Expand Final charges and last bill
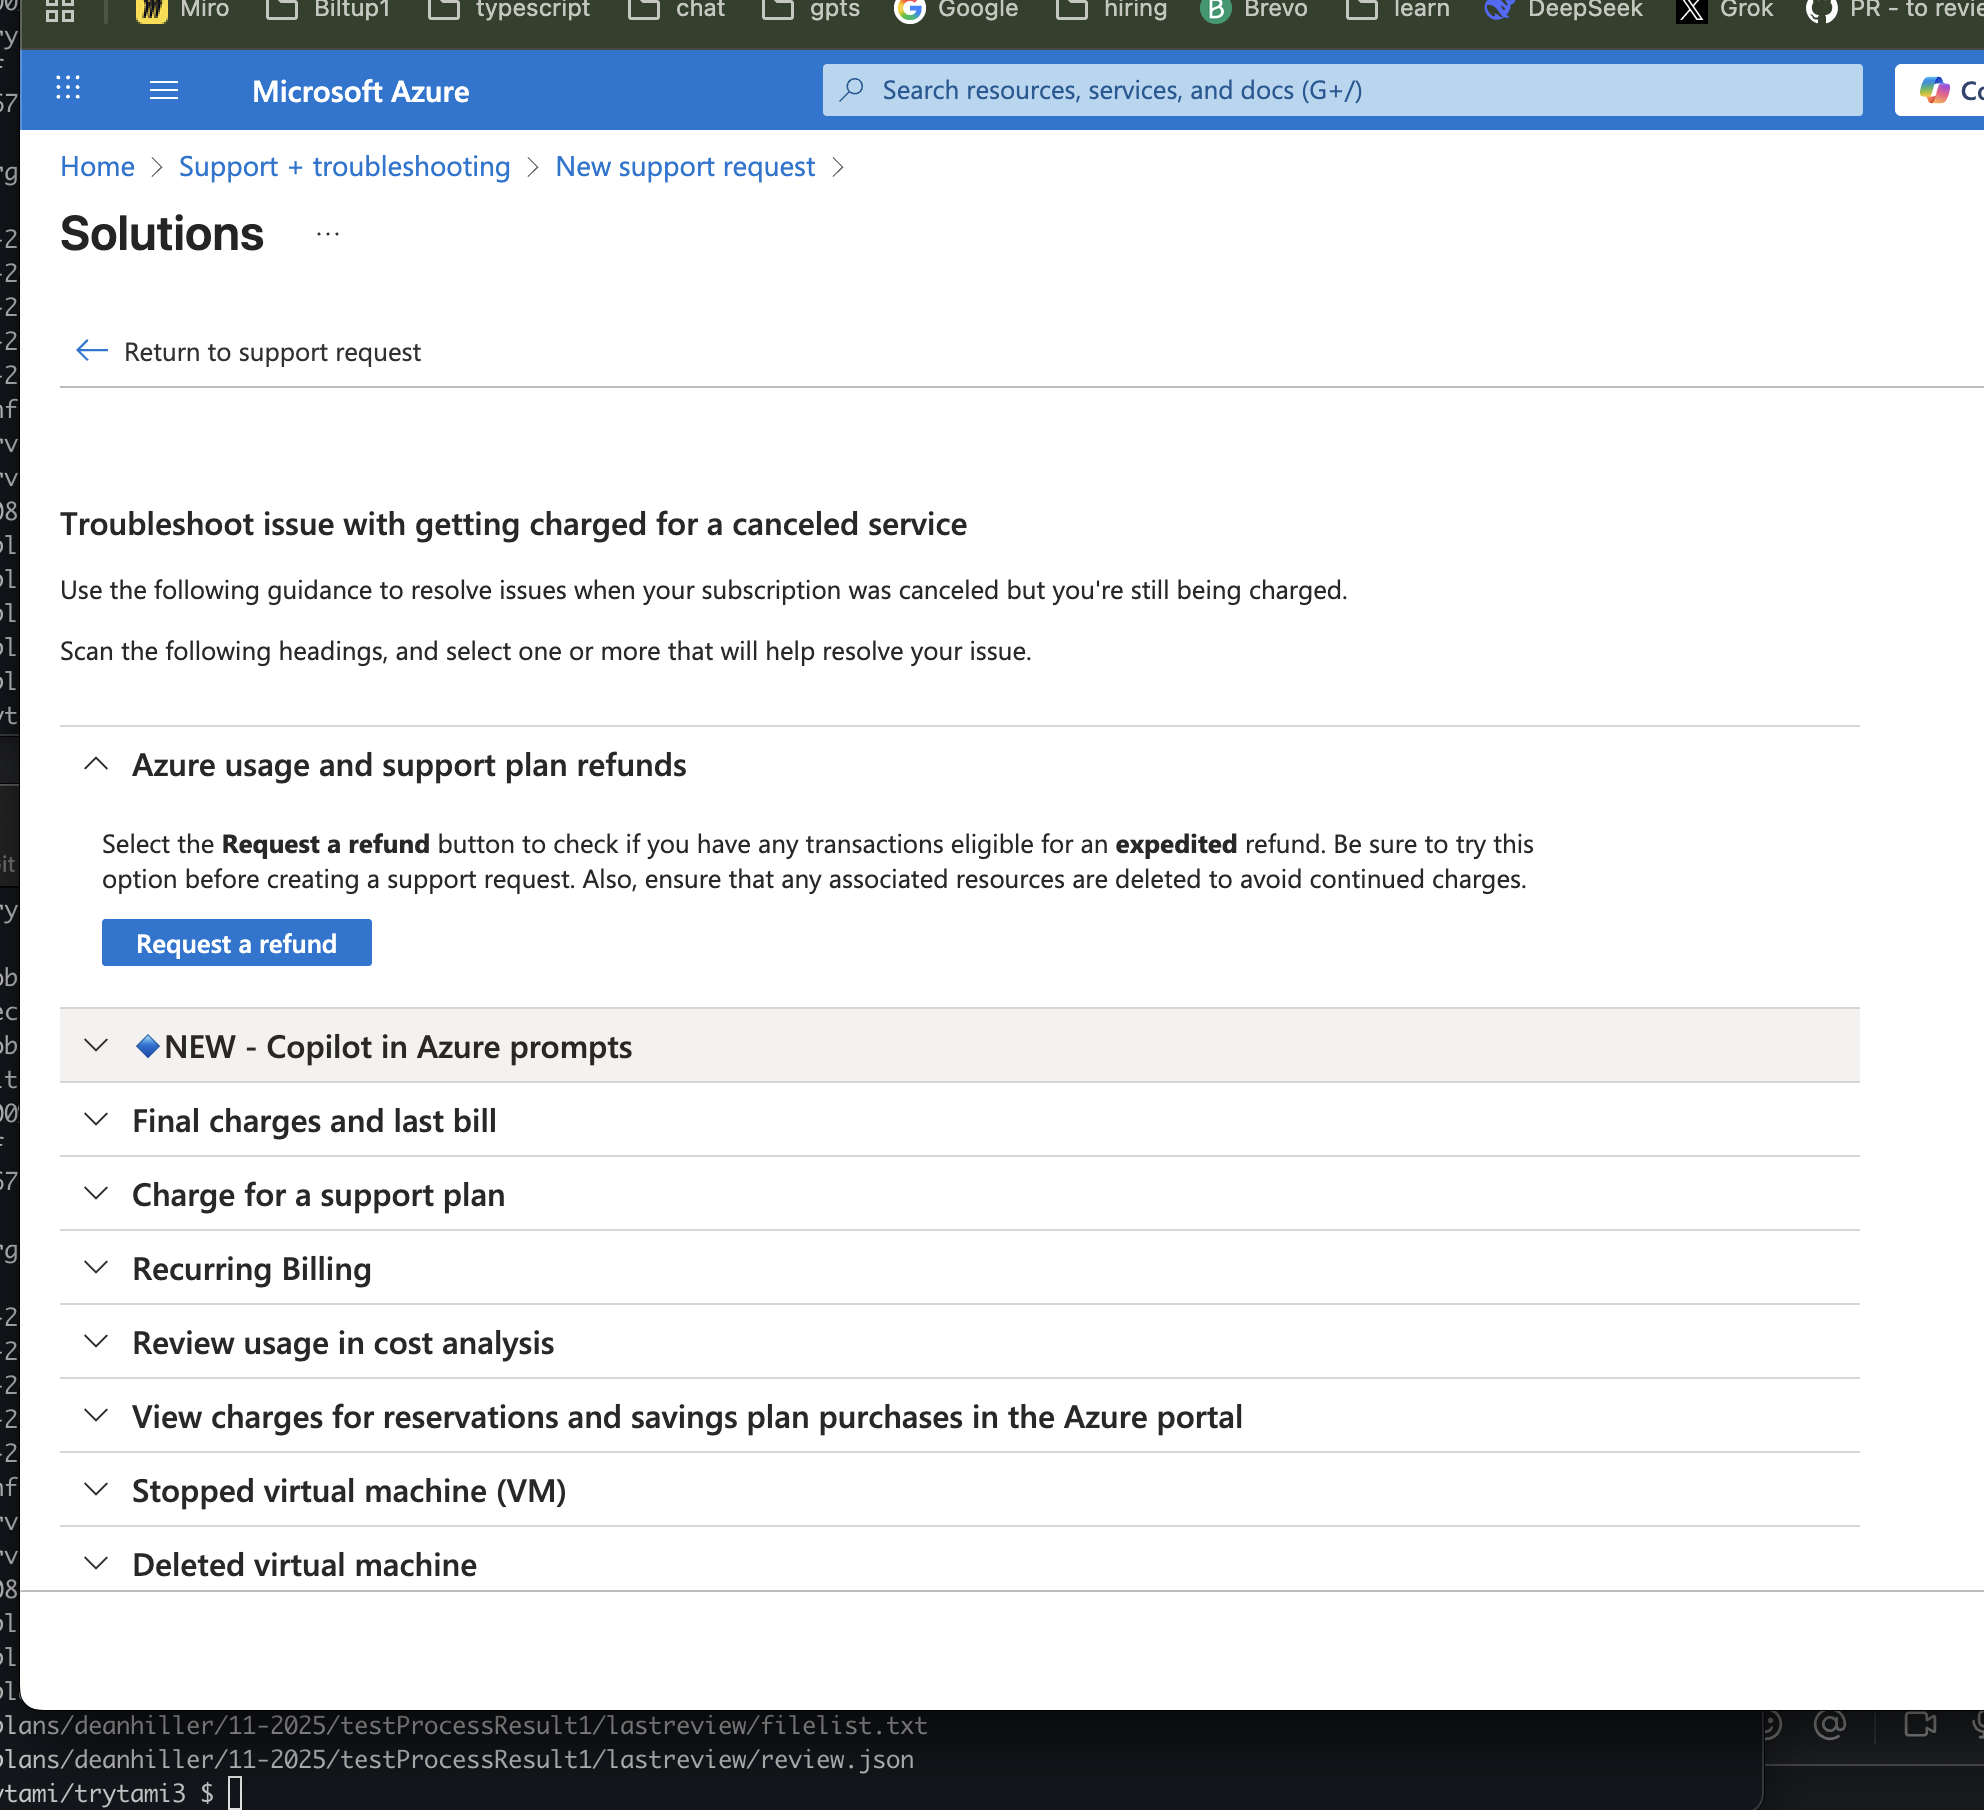The height and width of the screenshot is (1810, 1984). click(960, 1120)
